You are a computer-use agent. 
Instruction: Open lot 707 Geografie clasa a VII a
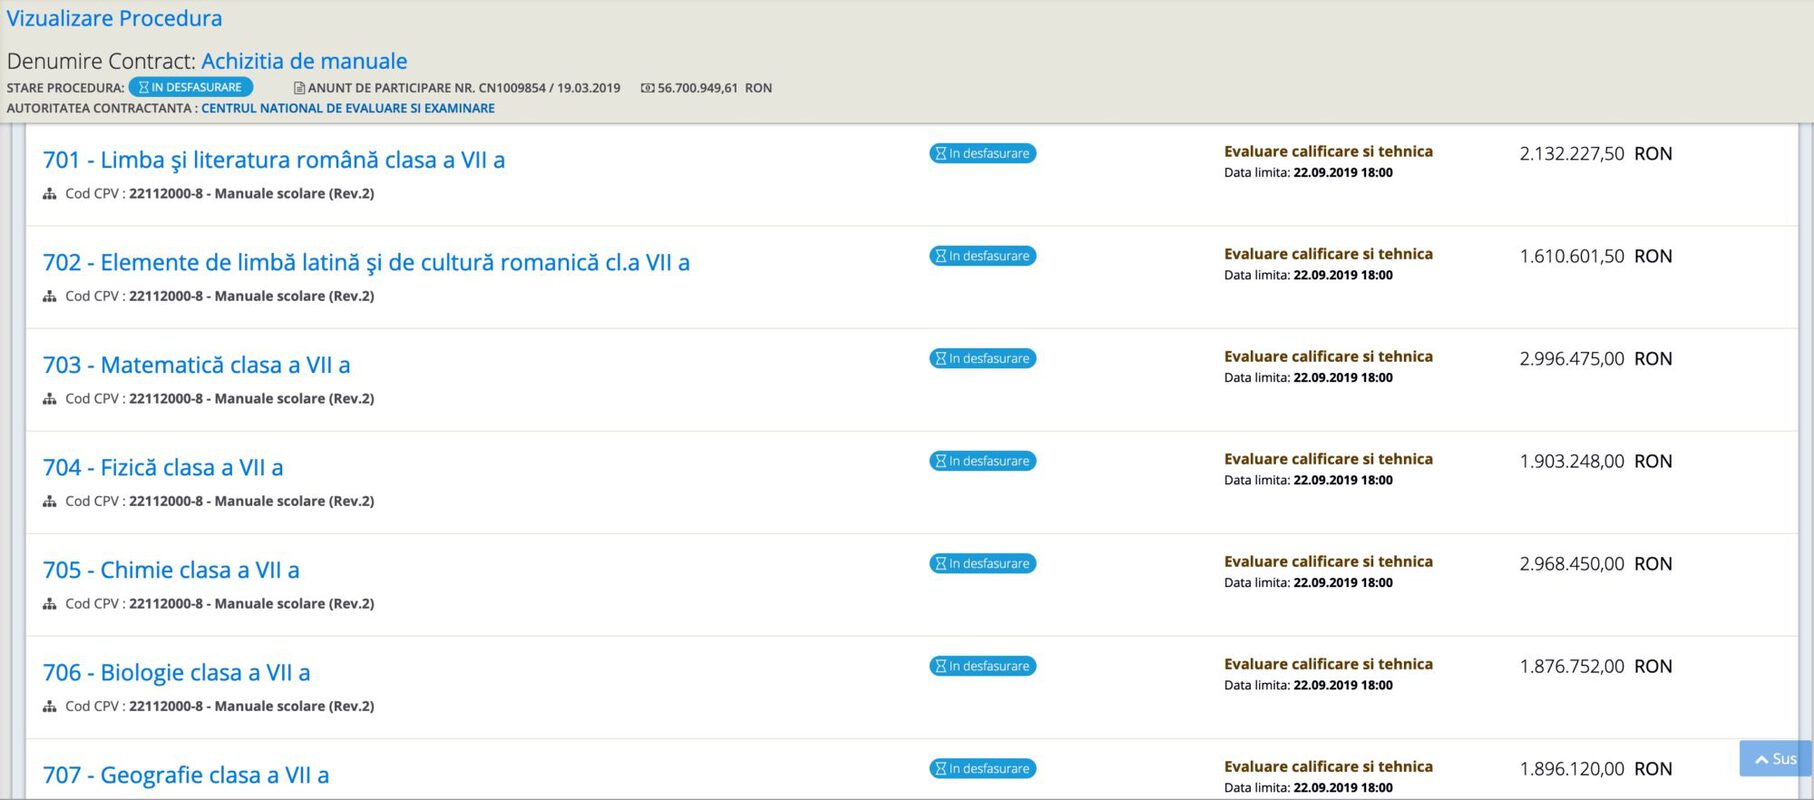pyautogui.click(x=186, y=775)
